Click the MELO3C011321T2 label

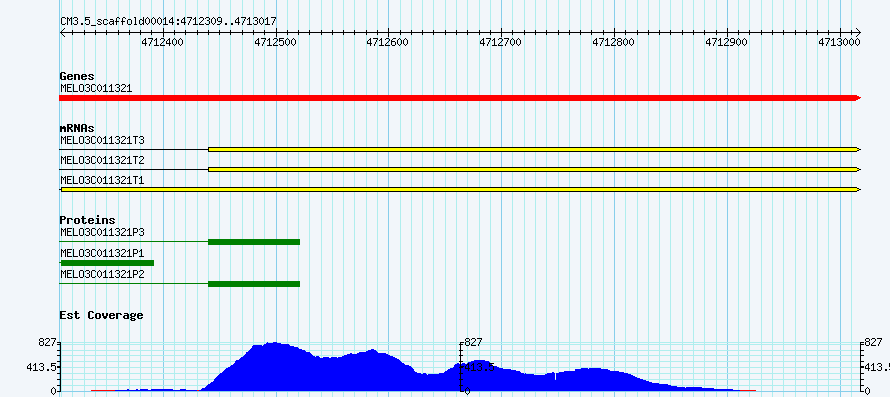click(102, 160)
